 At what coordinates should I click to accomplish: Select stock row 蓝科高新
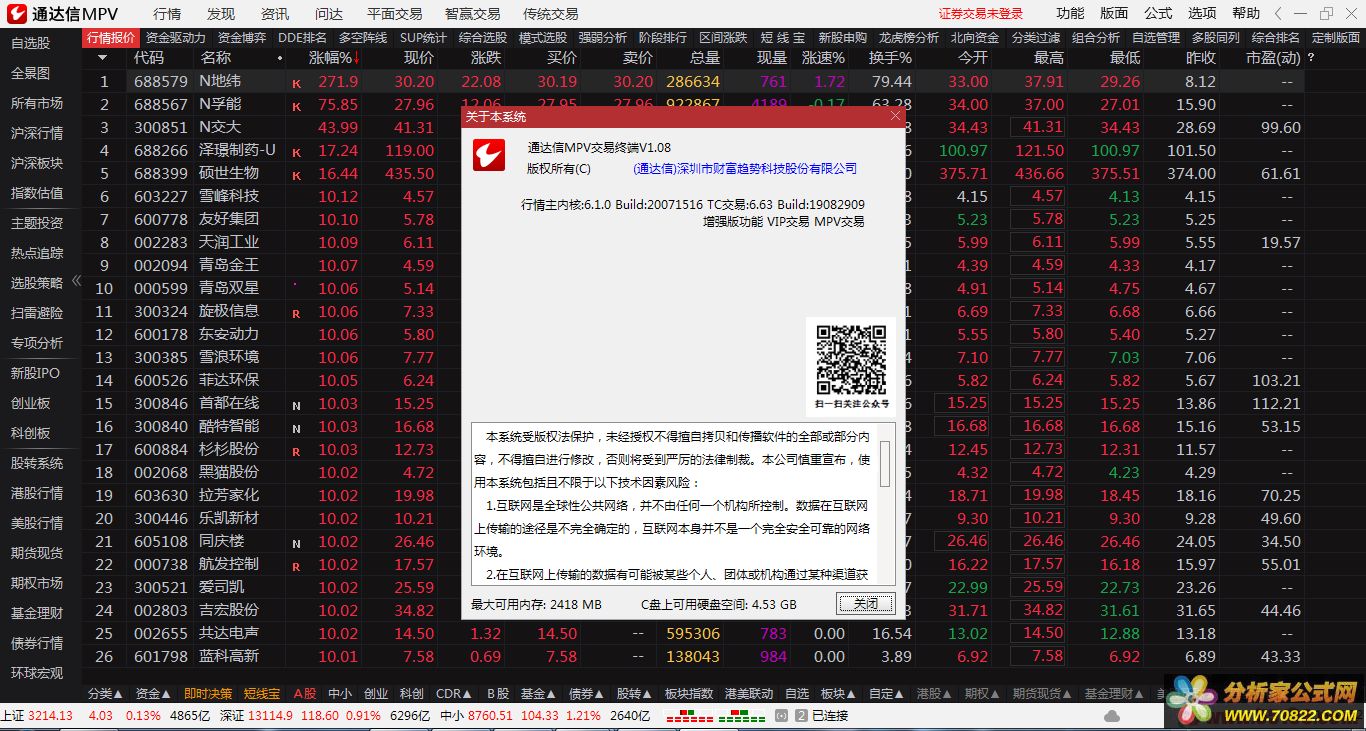click(695, 656)
